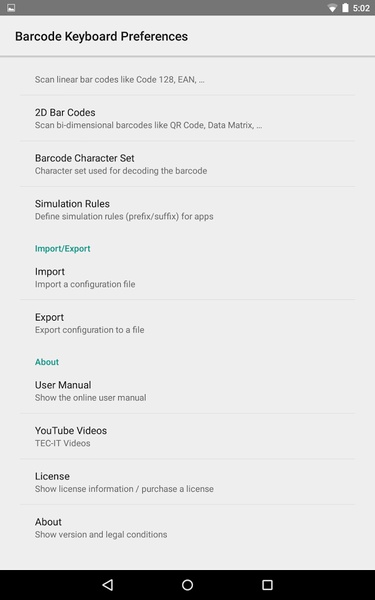Viewport: 375px width, 600px height.
Task: Open License information item
Action: point(188,482)
